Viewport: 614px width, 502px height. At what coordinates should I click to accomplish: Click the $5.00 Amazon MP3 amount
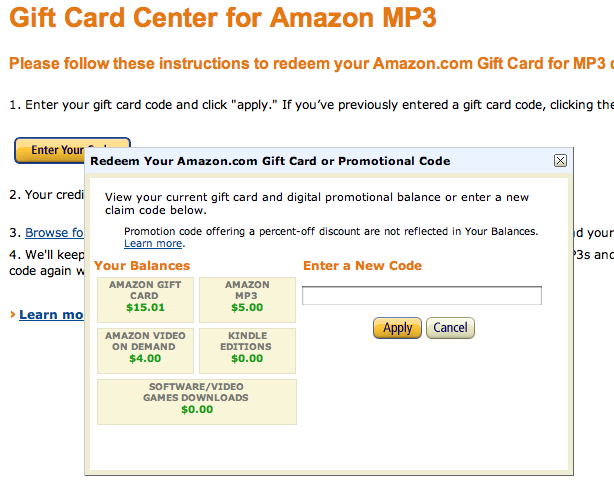tap(247, 307)
